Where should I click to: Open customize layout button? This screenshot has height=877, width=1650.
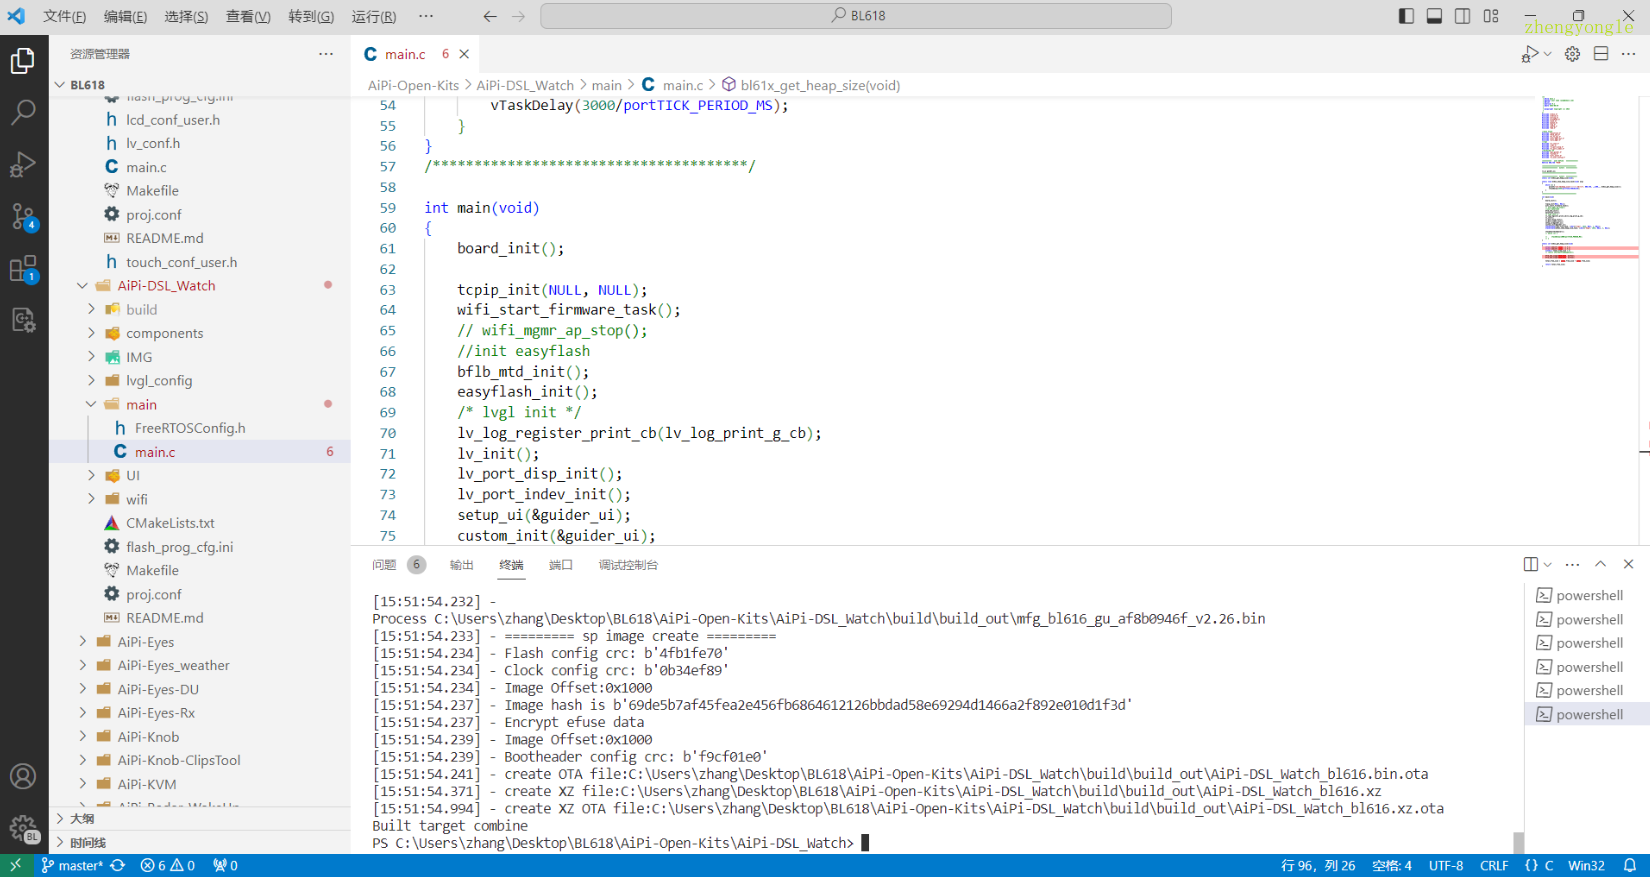(1491, 16)
